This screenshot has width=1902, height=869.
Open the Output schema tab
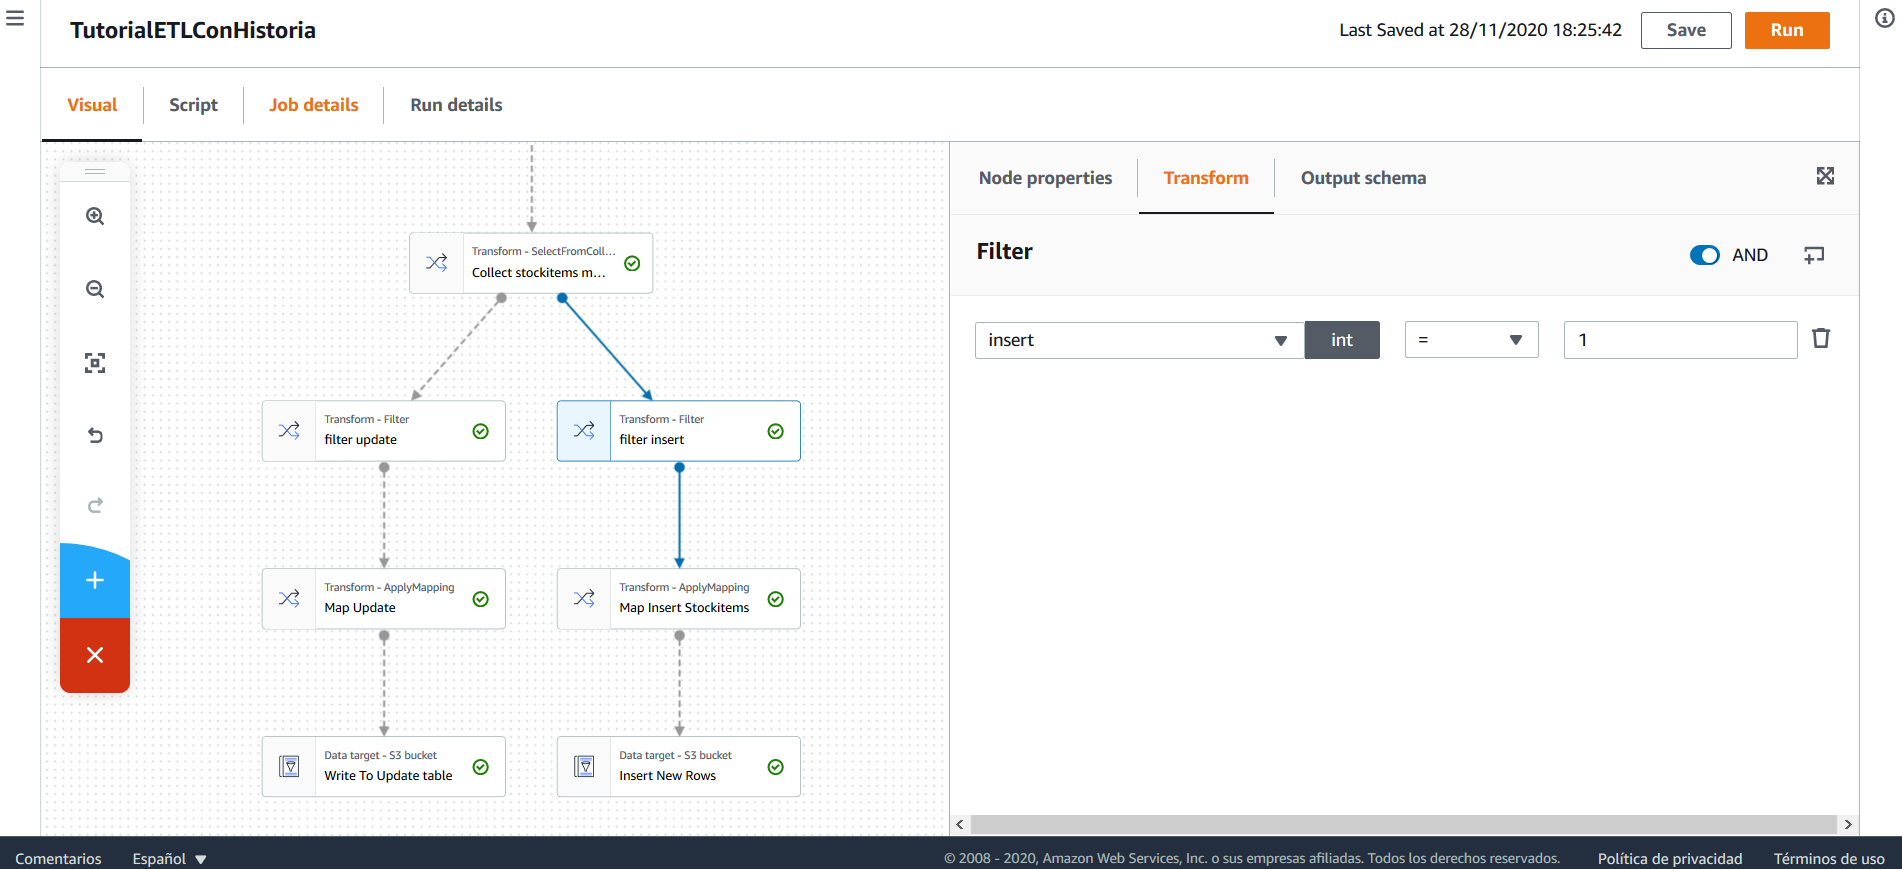[1363, 178]
